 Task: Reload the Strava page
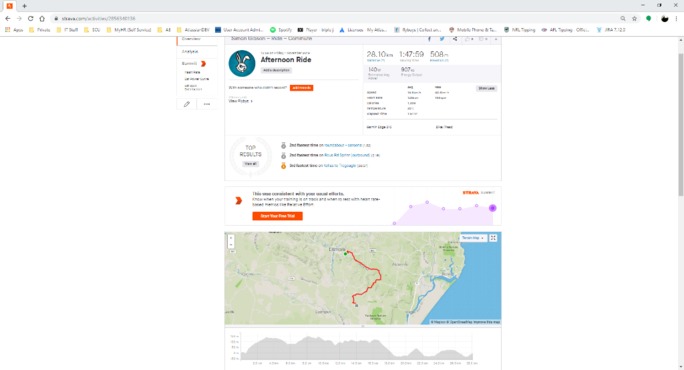coord(30,19)
